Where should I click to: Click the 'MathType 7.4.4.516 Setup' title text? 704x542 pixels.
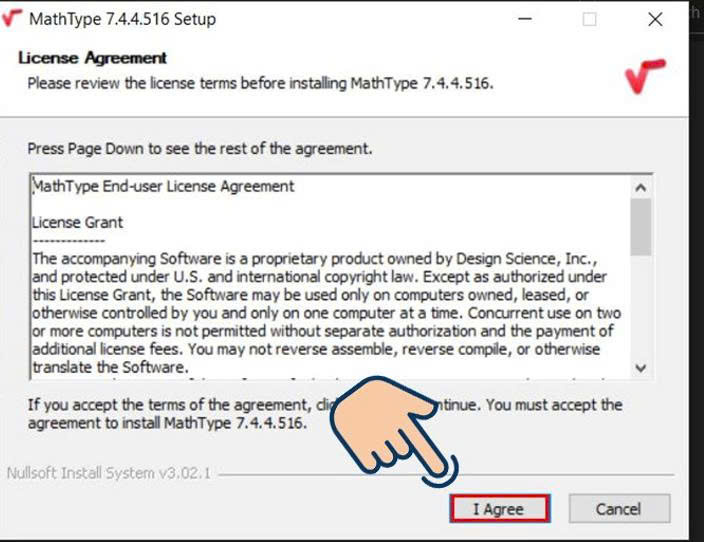(x=123, y=19)
